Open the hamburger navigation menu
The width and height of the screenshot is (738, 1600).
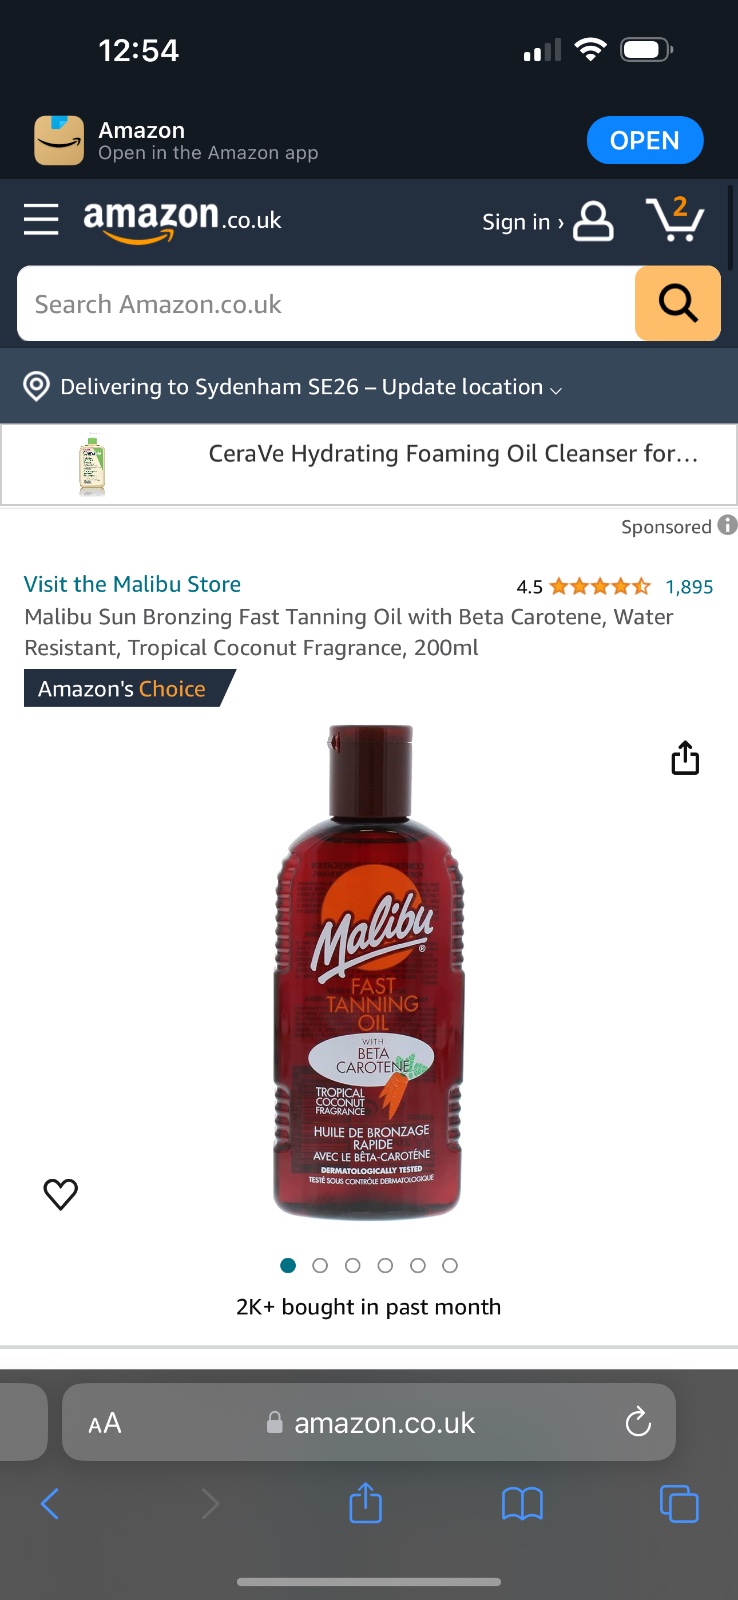tap(41, 219)
